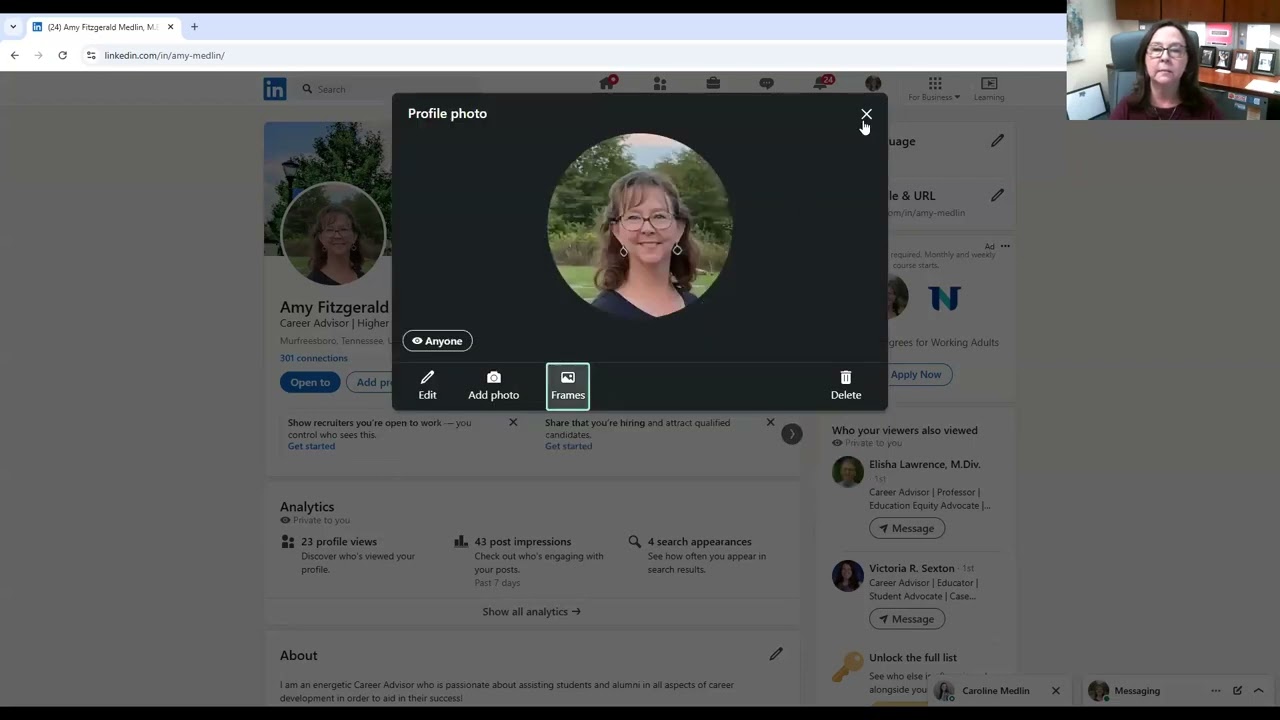Reload the LinkedIn page

(x=62, y=55)
